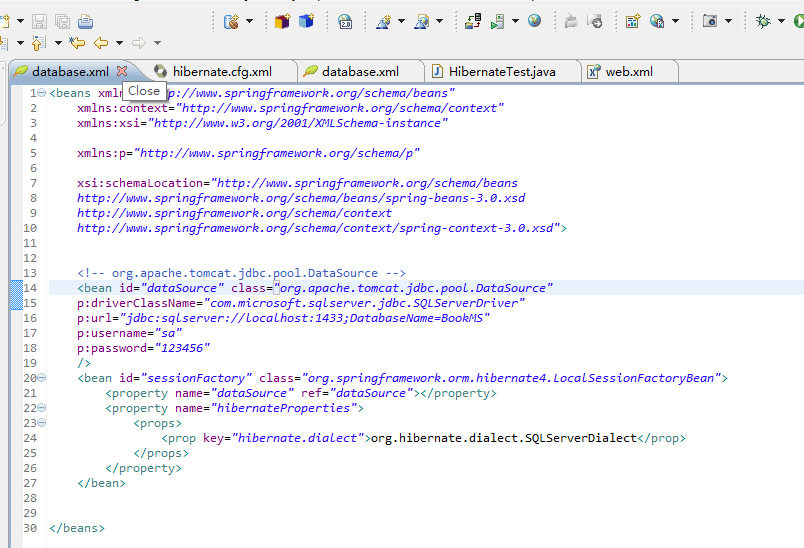Click the grayed window forward icon
804x548 pixels.
[595, 22]
